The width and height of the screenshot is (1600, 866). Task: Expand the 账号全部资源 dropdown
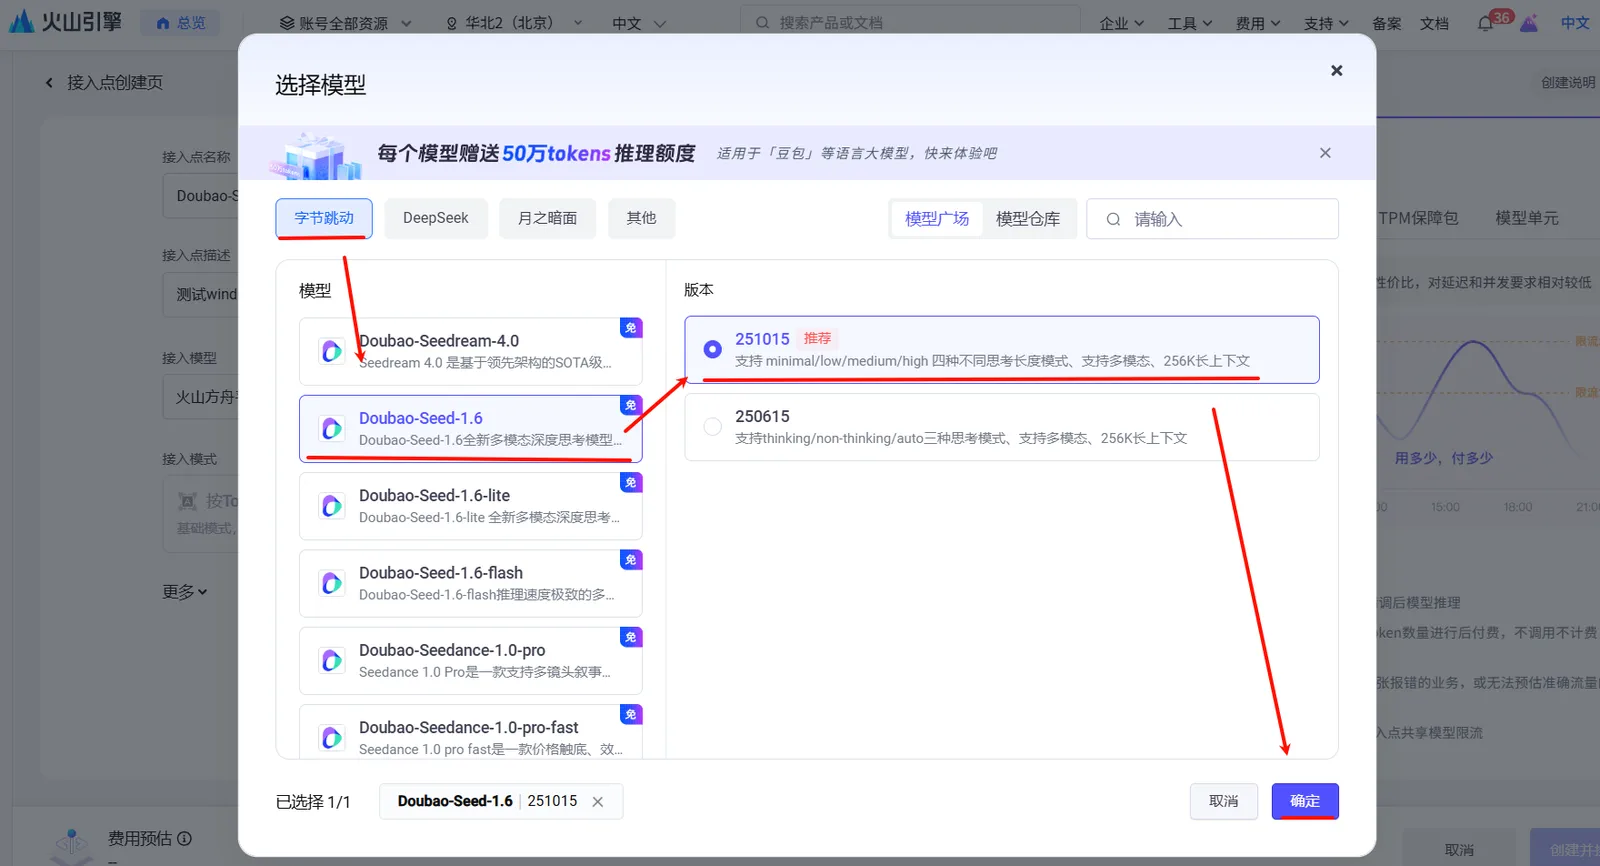click(345, 23)
